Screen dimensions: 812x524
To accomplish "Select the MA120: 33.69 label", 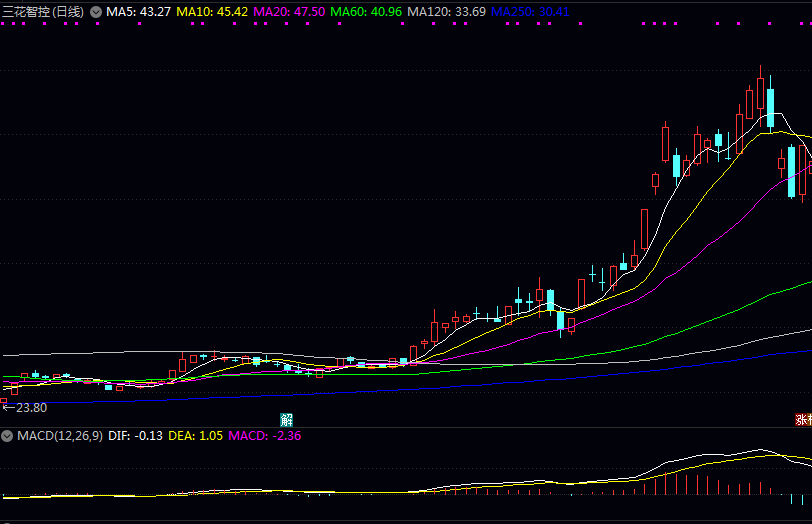I will click(x=446, y=12).
